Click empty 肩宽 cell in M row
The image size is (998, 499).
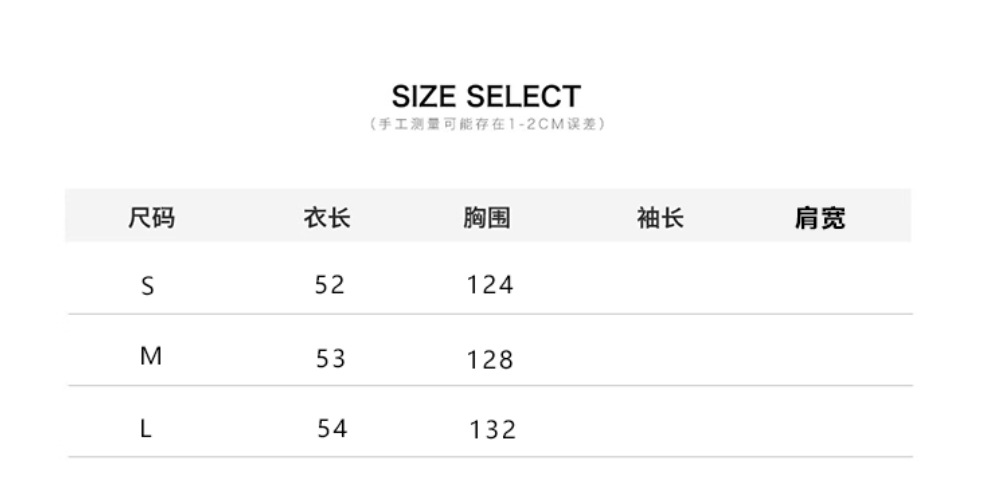(820, 357)
